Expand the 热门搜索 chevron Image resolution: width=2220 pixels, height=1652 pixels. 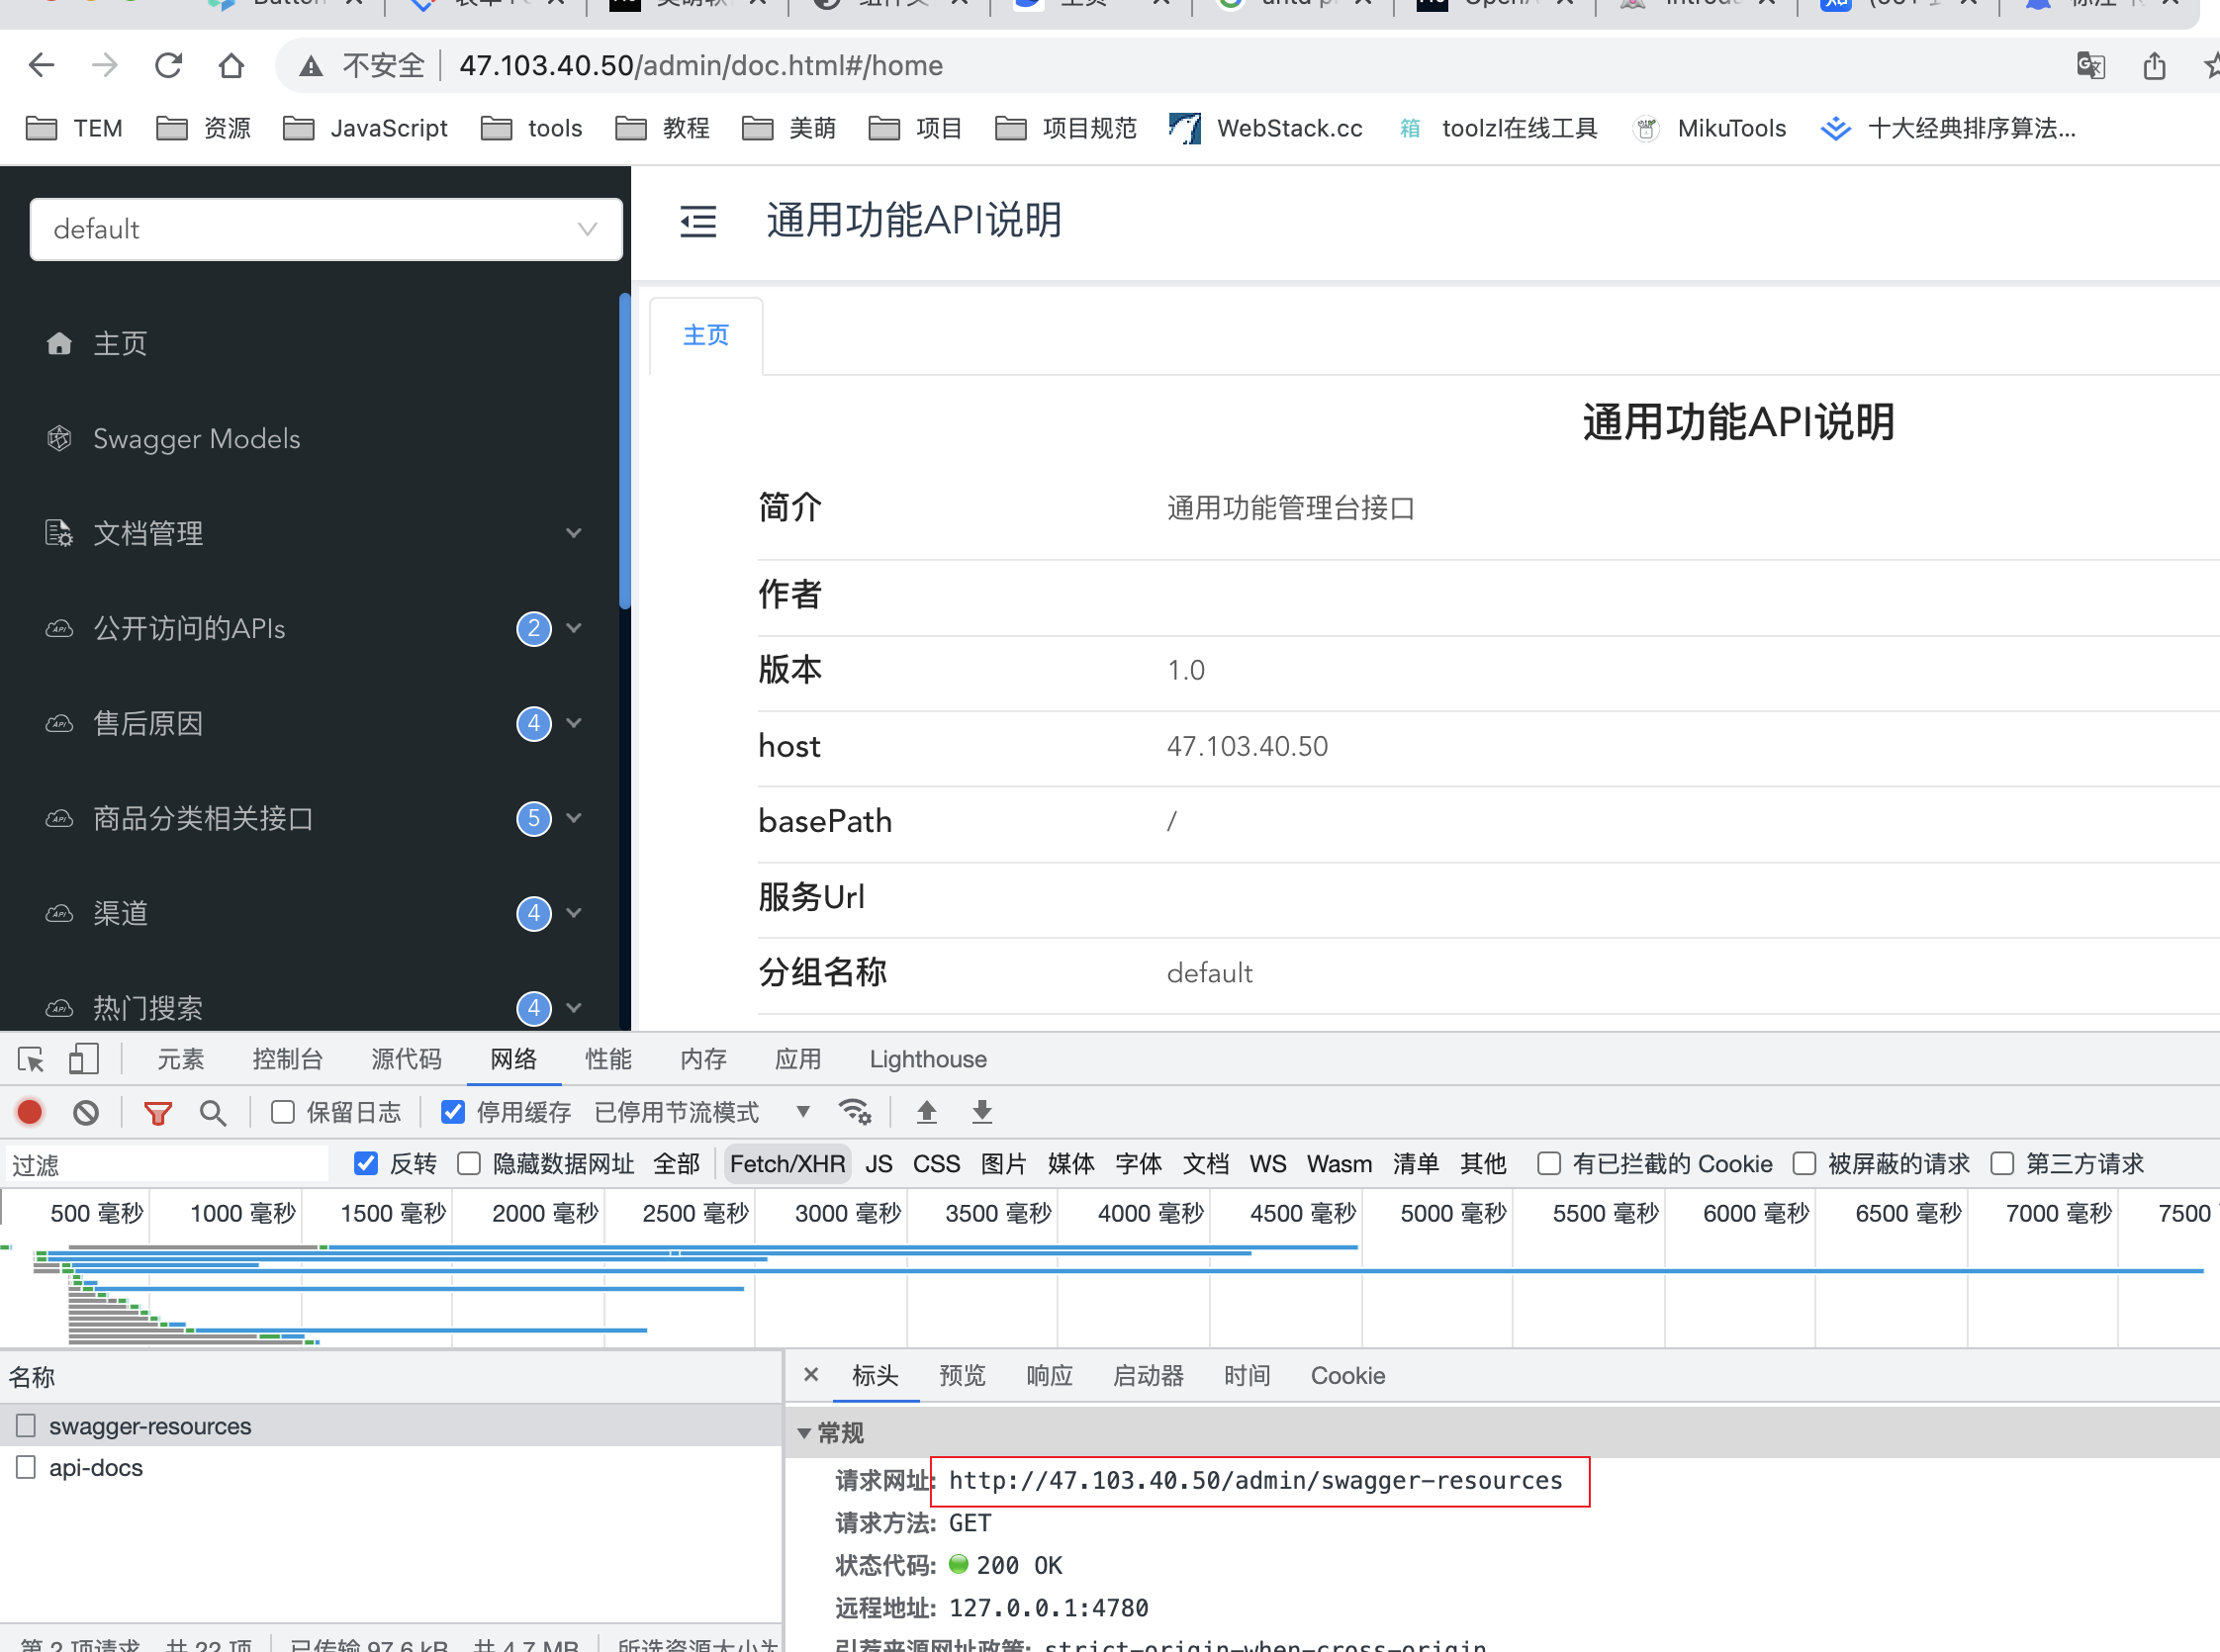pyautogui.click(x=574, y=1008)
